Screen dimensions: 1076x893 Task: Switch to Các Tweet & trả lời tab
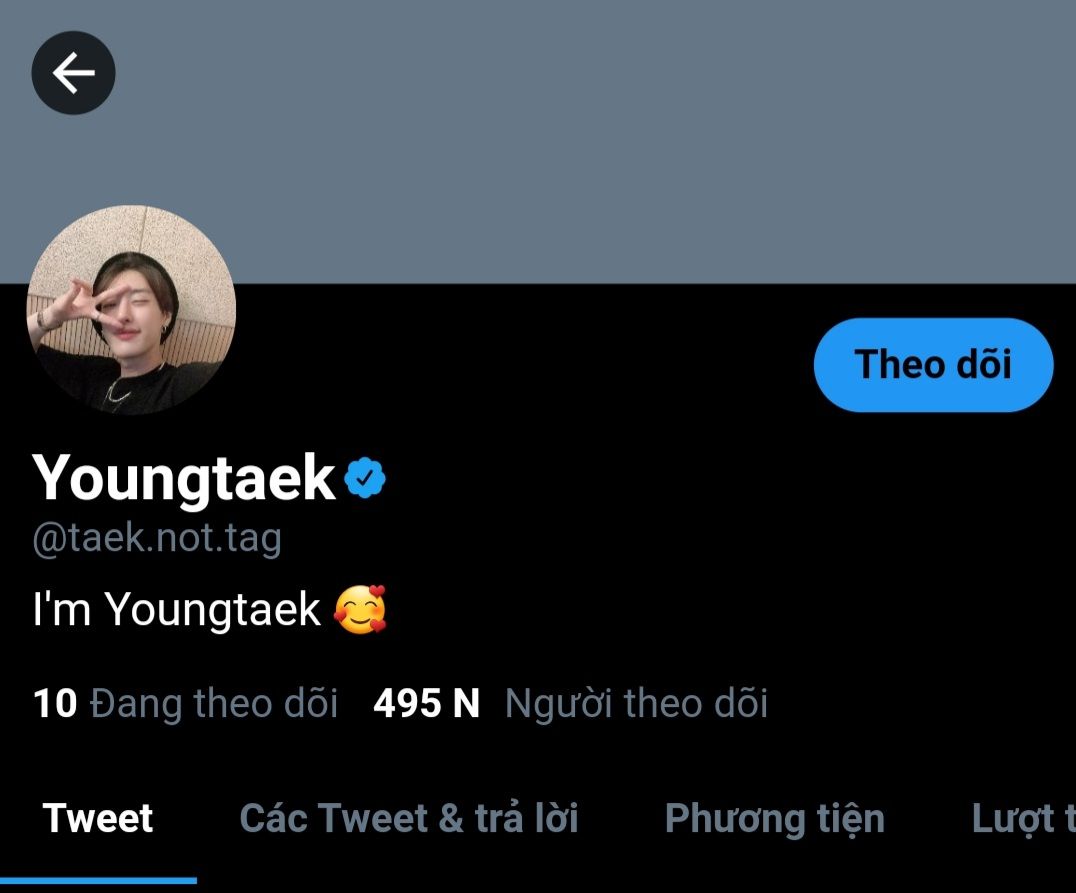click(409, 818)
